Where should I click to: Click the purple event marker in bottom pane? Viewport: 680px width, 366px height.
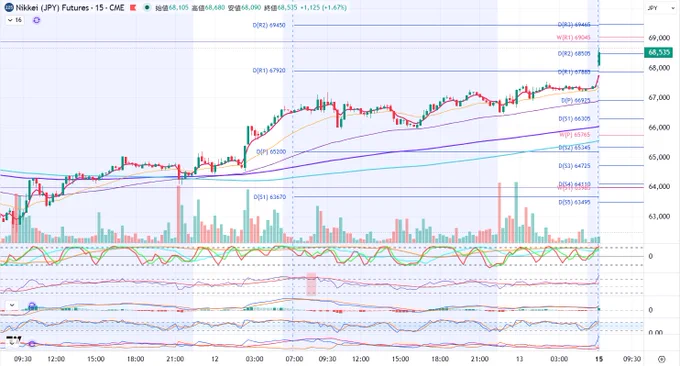tap(32, 344)
